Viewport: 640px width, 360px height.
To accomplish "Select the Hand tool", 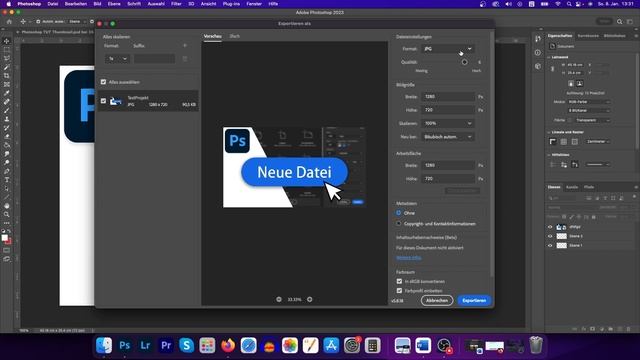I will 7,206.
